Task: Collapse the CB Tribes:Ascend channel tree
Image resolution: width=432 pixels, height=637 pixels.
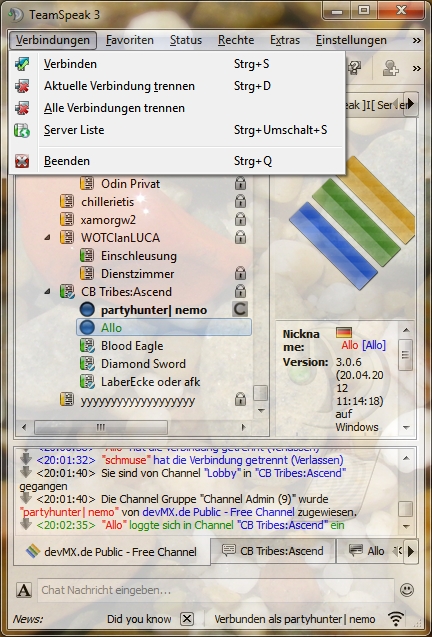Action: pos(48,291)
